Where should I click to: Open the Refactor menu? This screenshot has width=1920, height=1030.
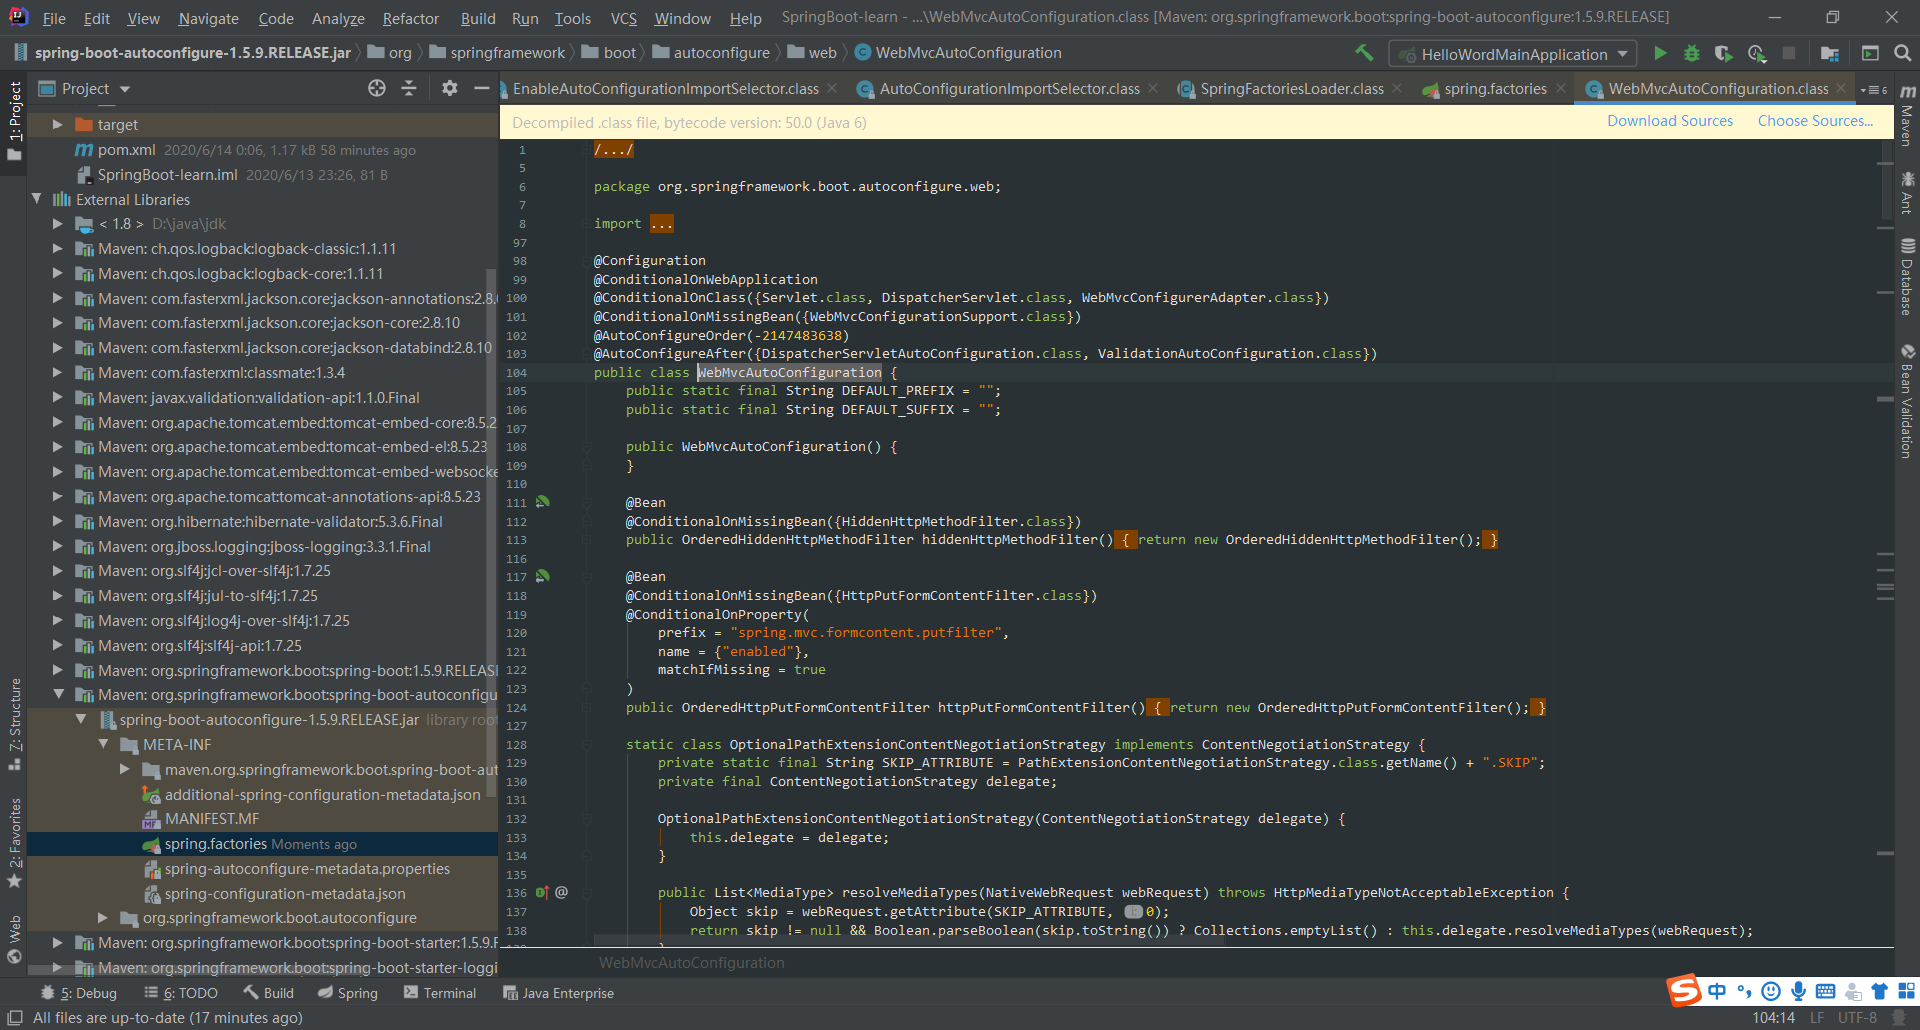click(x=410, y=18)
